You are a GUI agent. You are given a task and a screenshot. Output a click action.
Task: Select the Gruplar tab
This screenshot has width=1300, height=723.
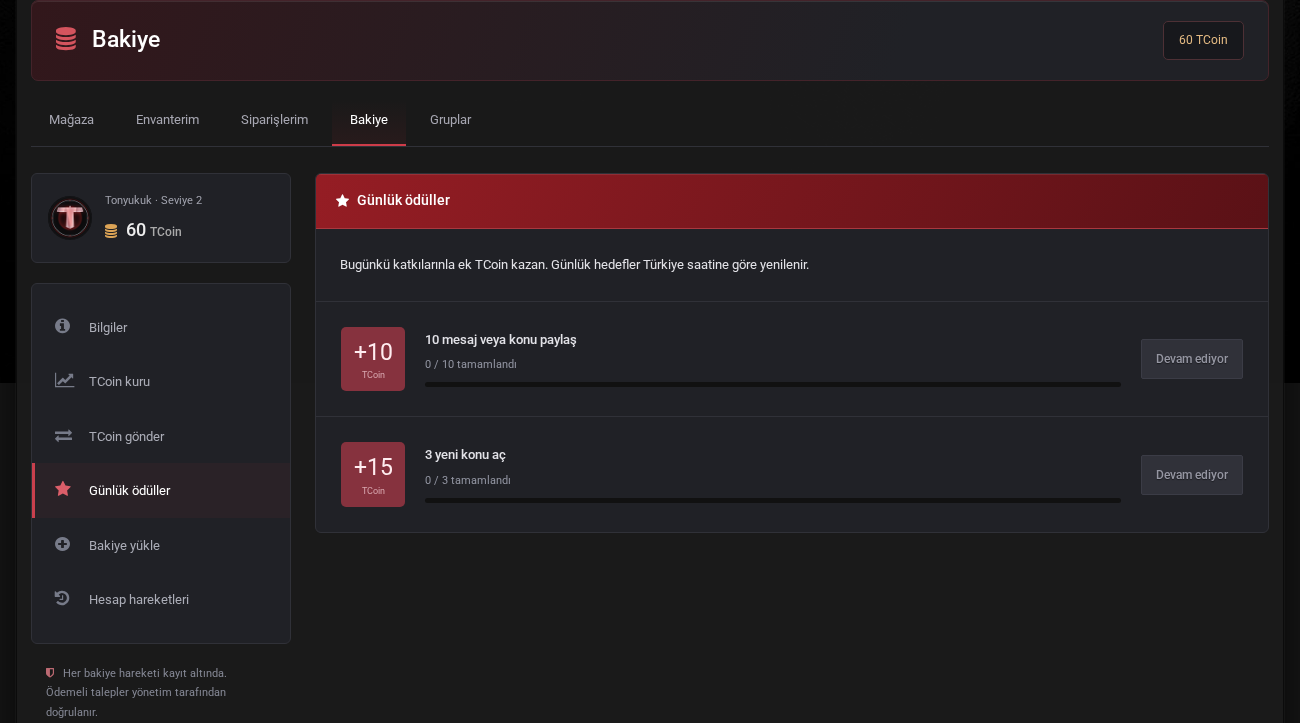tap(450, 120)
